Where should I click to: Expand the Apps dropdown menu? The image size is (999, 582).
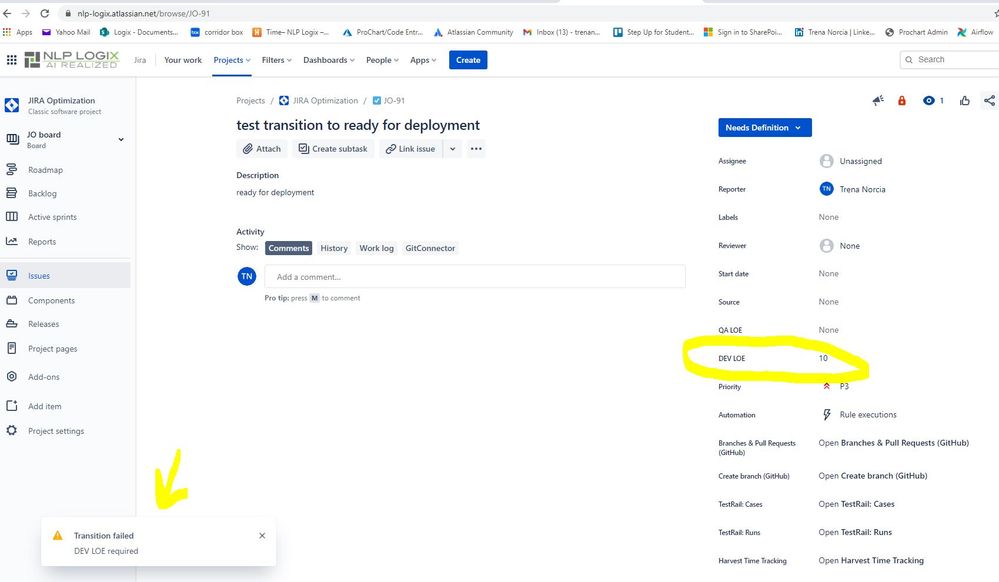pyautogui.click(x=423, y=60)
